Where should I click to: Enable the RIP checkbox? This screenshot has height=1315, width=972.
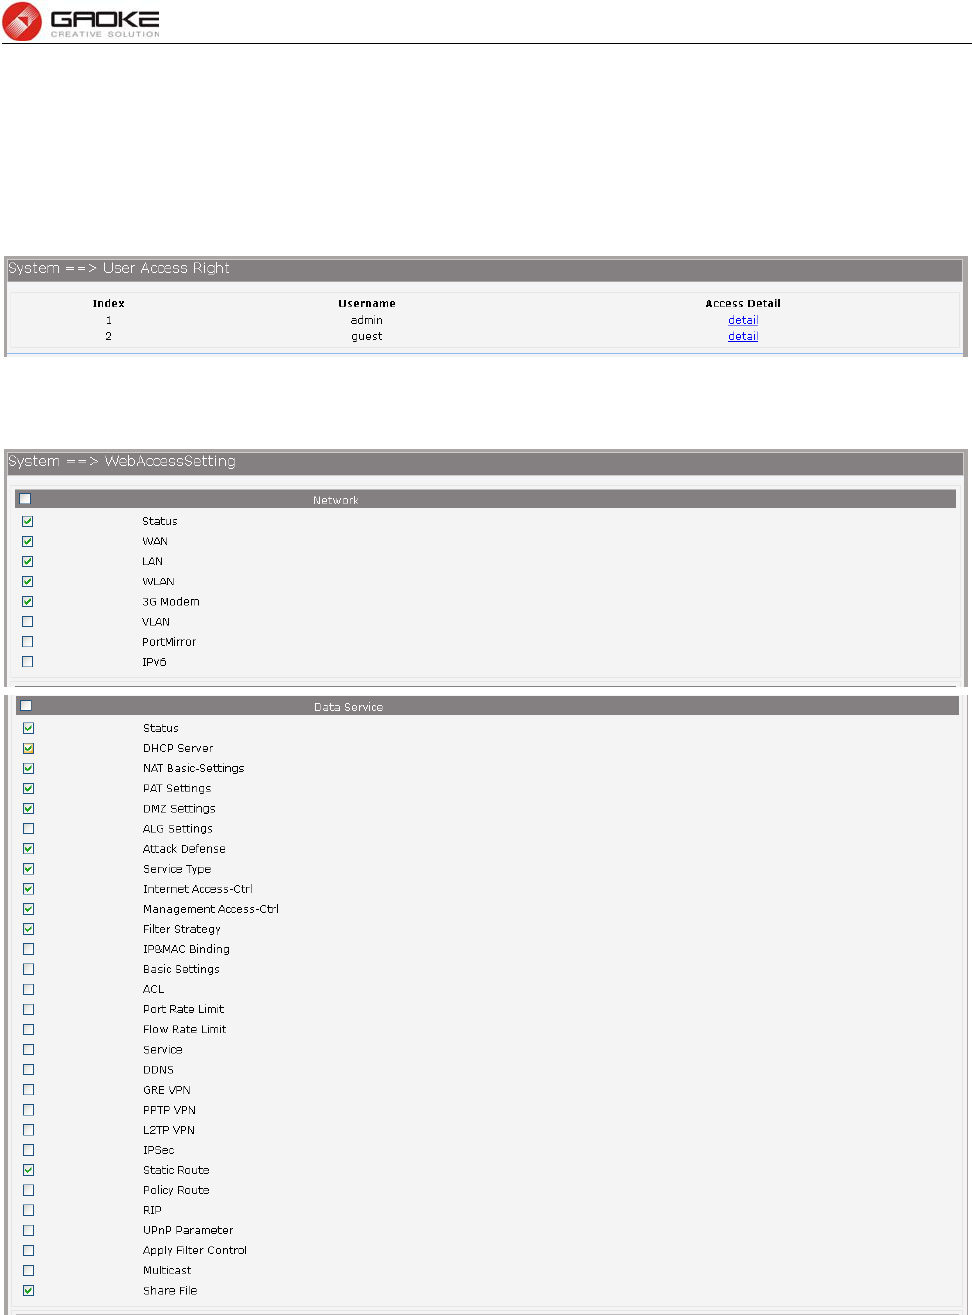29,1210
